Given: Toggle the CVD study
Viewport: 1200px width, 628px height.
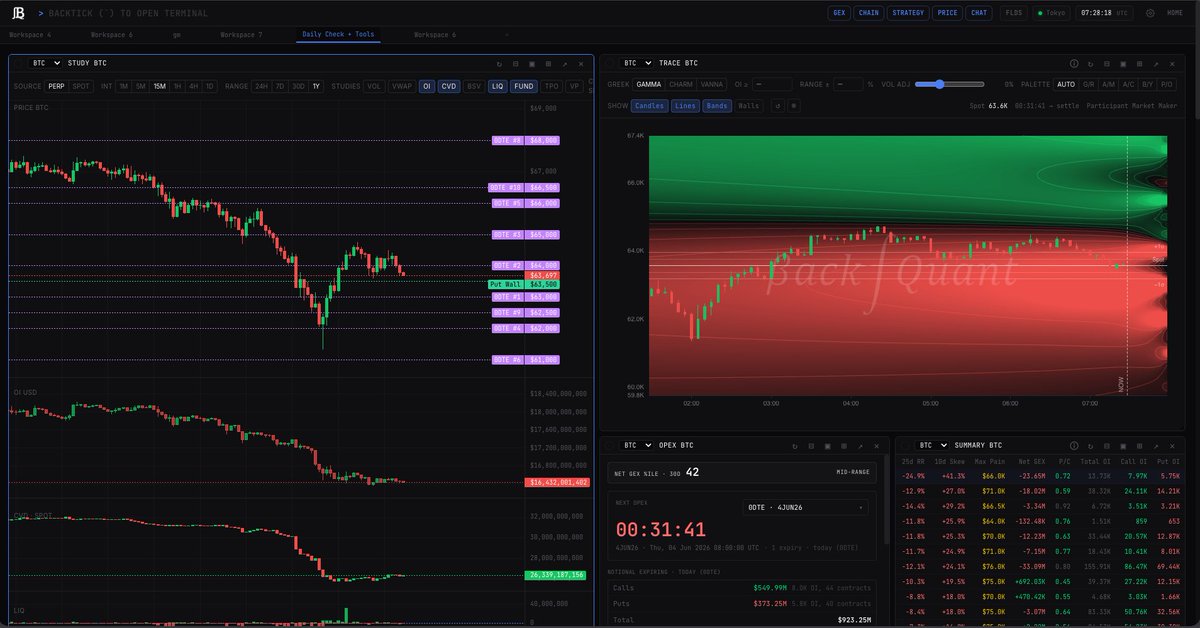Looking at the screenshot, I should pyautogui.click(x=449, y=86).
